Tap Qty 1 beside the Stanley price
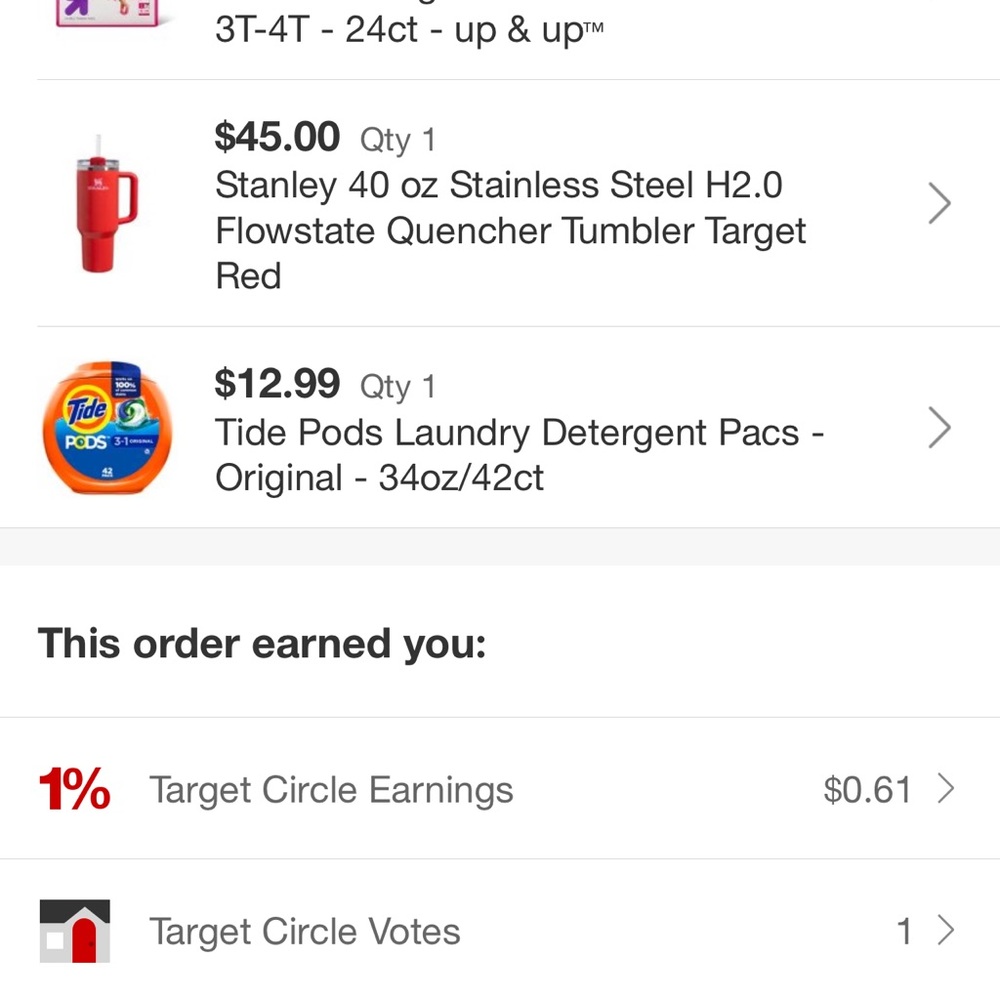The height and width of the screenshot is (1000, 1000). (x=398, y=140)
